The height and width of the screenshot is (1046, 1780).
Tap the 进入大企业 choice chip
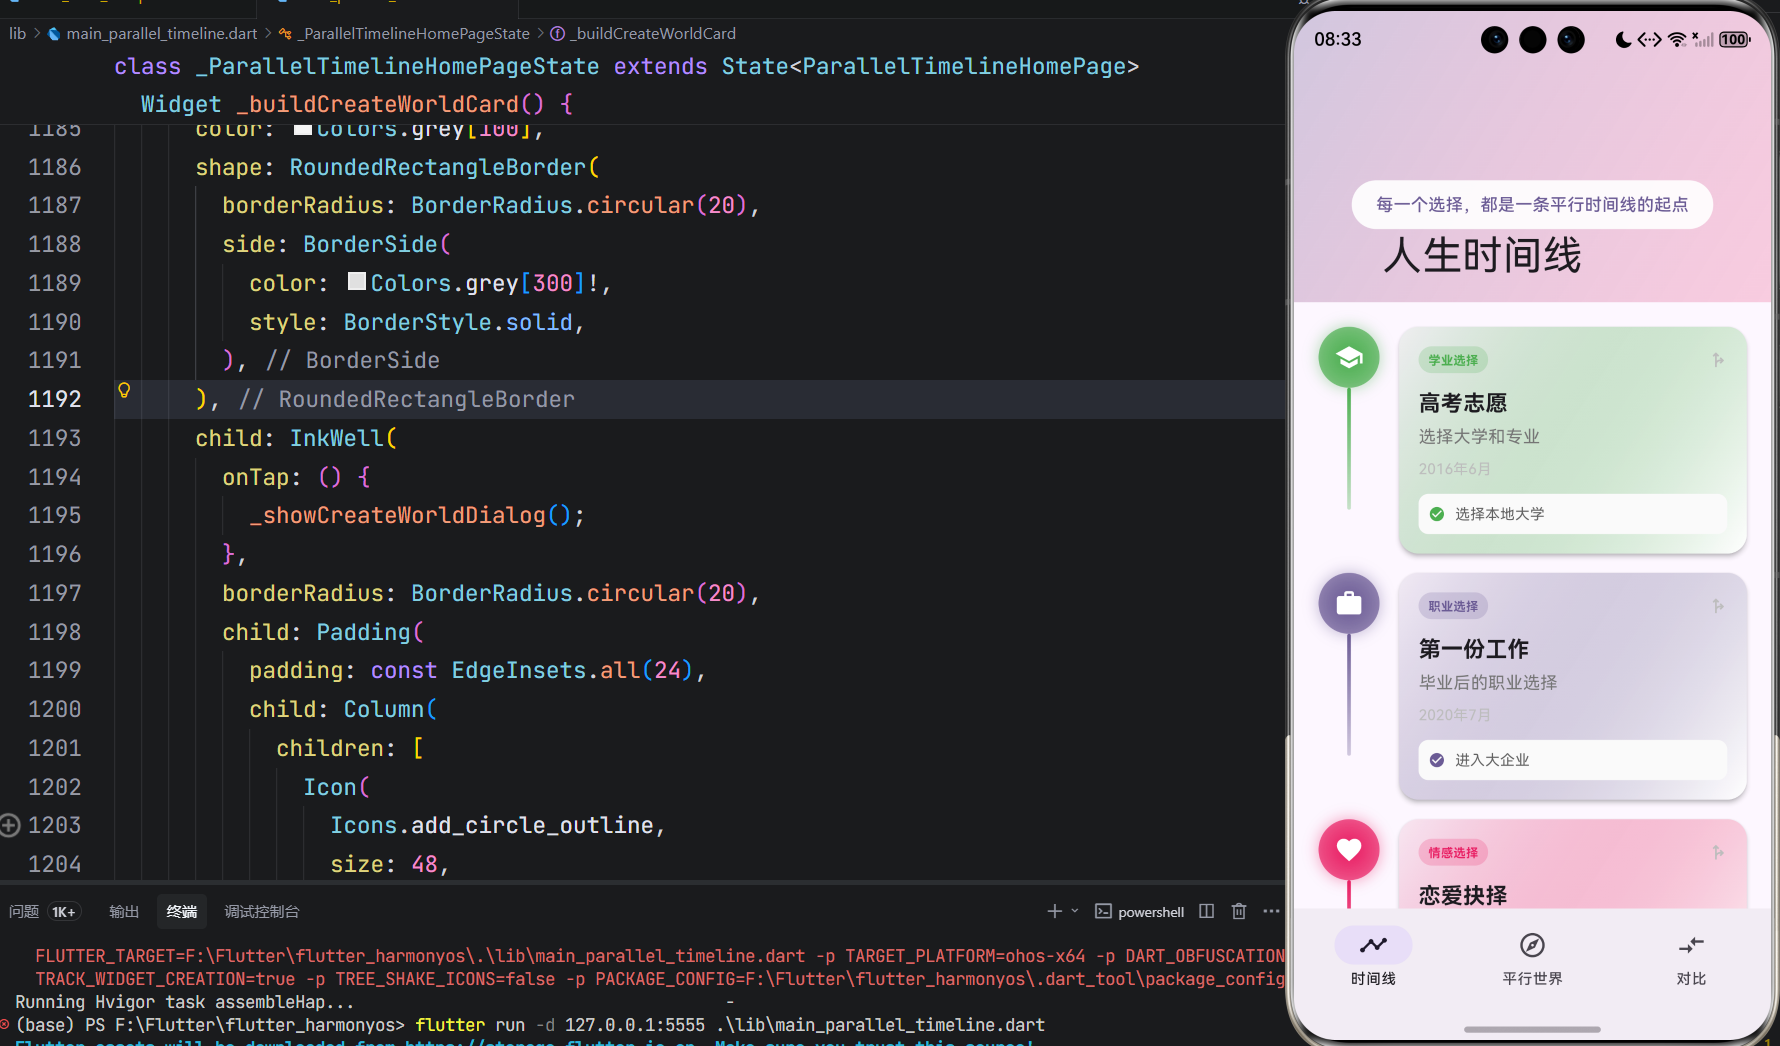tap(1572, 760)
